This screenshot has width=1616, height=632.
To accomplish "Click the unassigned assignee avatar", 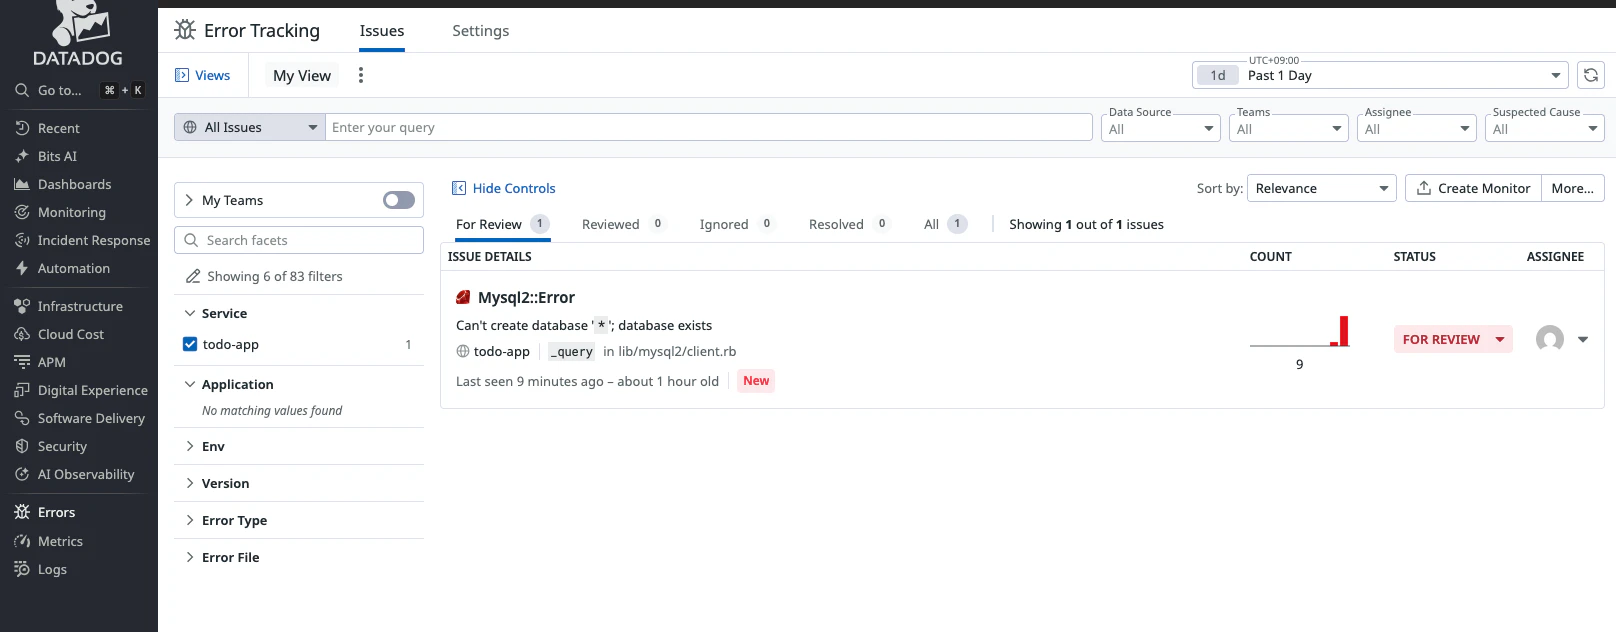I will (x=1550, y=339).
